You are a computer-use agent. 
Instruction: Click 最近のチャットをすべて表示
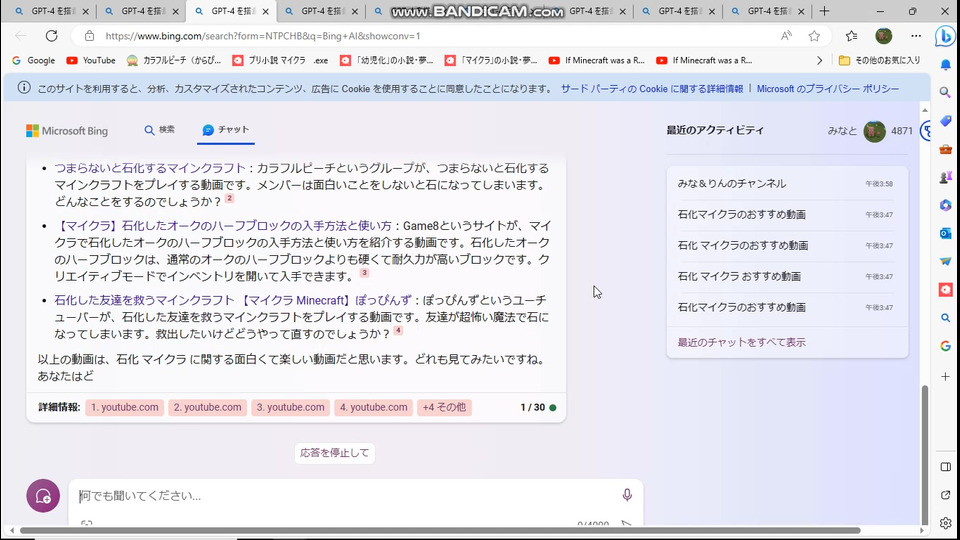point(741,342)
